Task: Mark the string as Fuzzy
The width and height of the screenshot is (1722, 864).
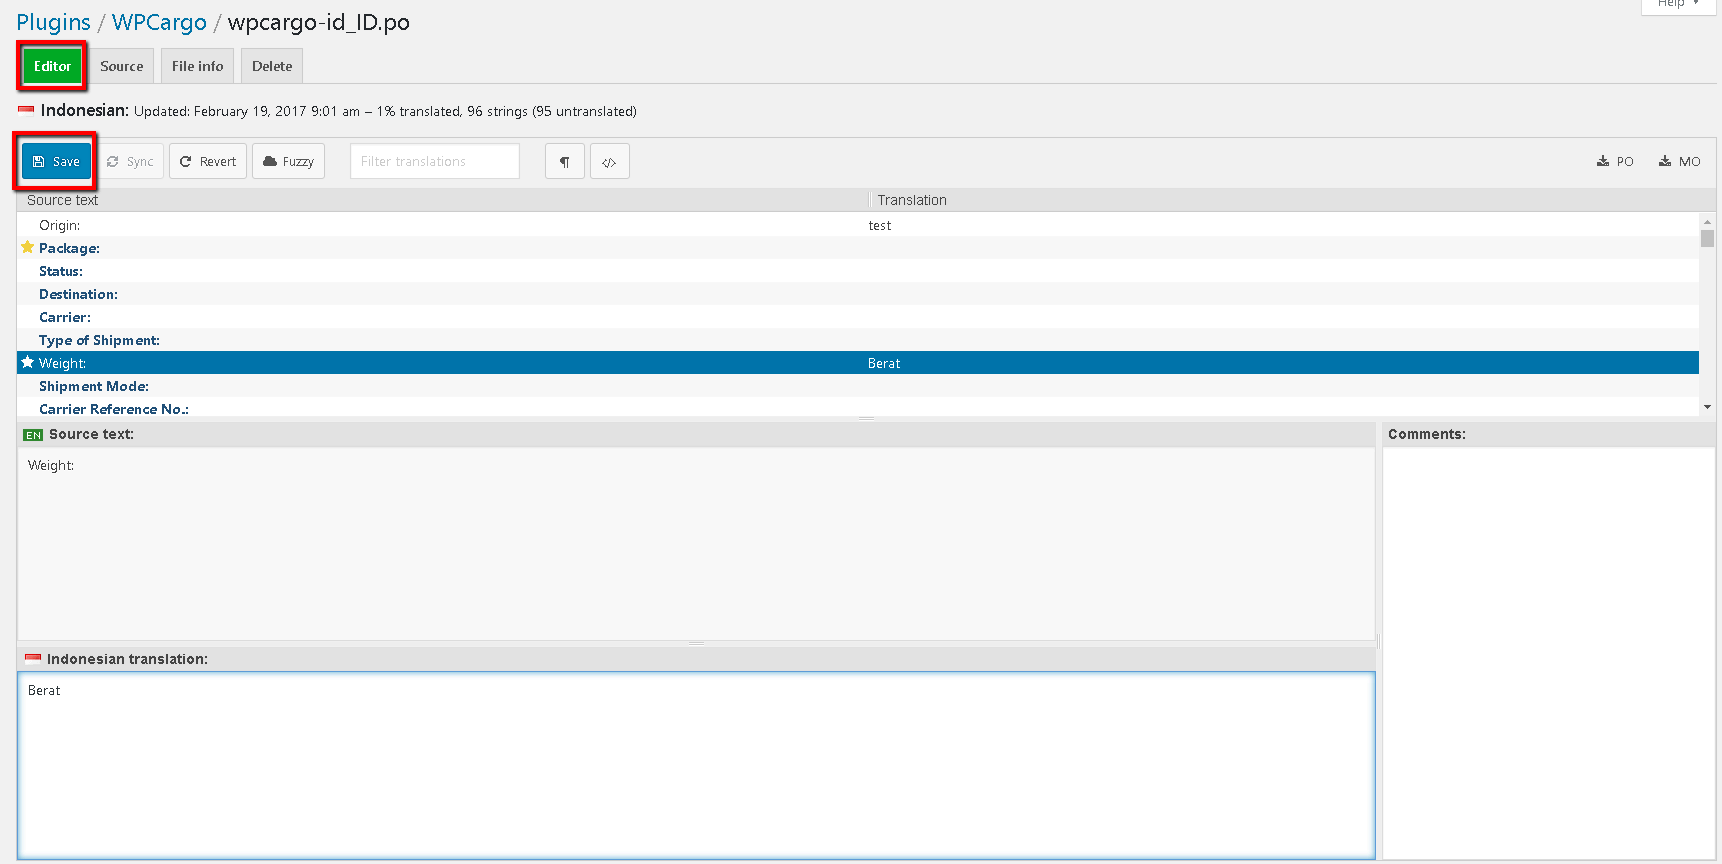Action: click(x=288, y=161)
